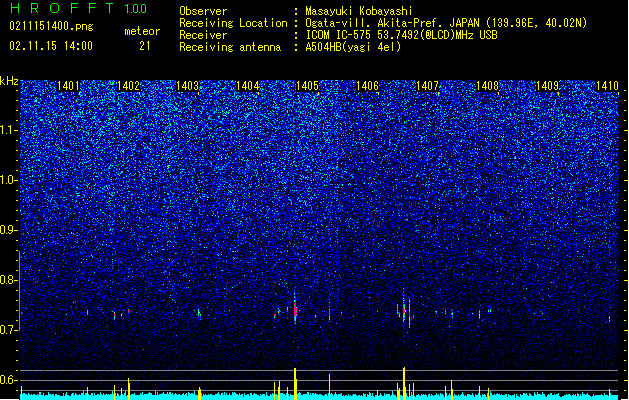Viewport: 629px width, 400px height.
Task: Click the 1407 time marker
Action: point(427,86)
